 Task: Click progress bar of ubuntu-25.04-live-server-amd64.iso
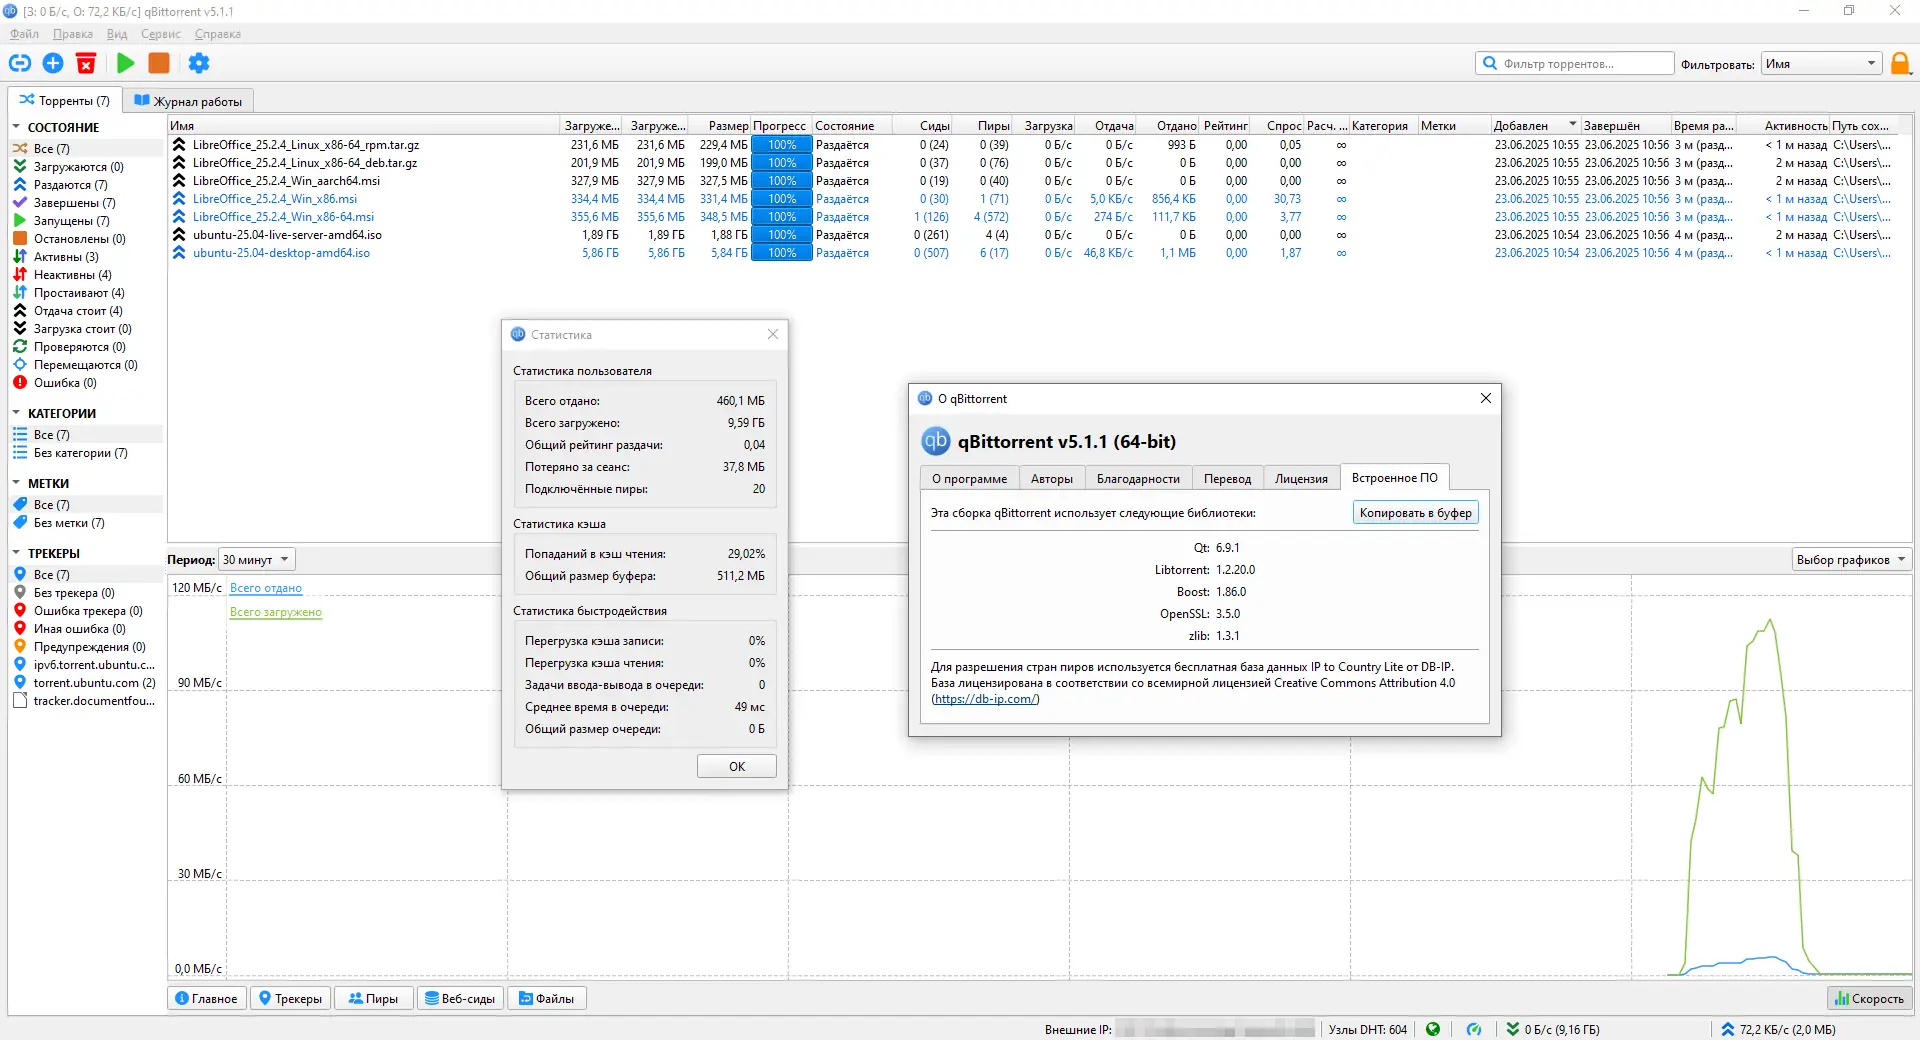coord(782,235)
